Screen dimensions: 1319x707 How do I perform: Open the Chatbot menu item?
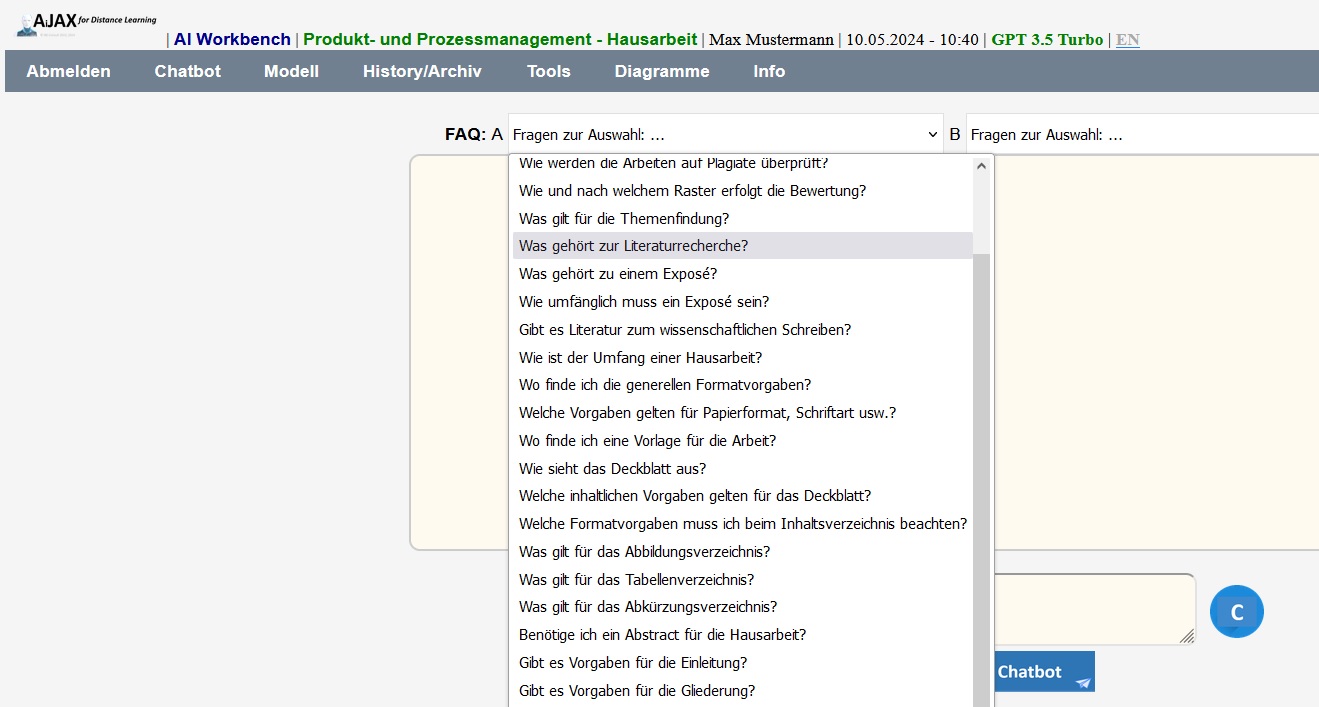point(187,71)
